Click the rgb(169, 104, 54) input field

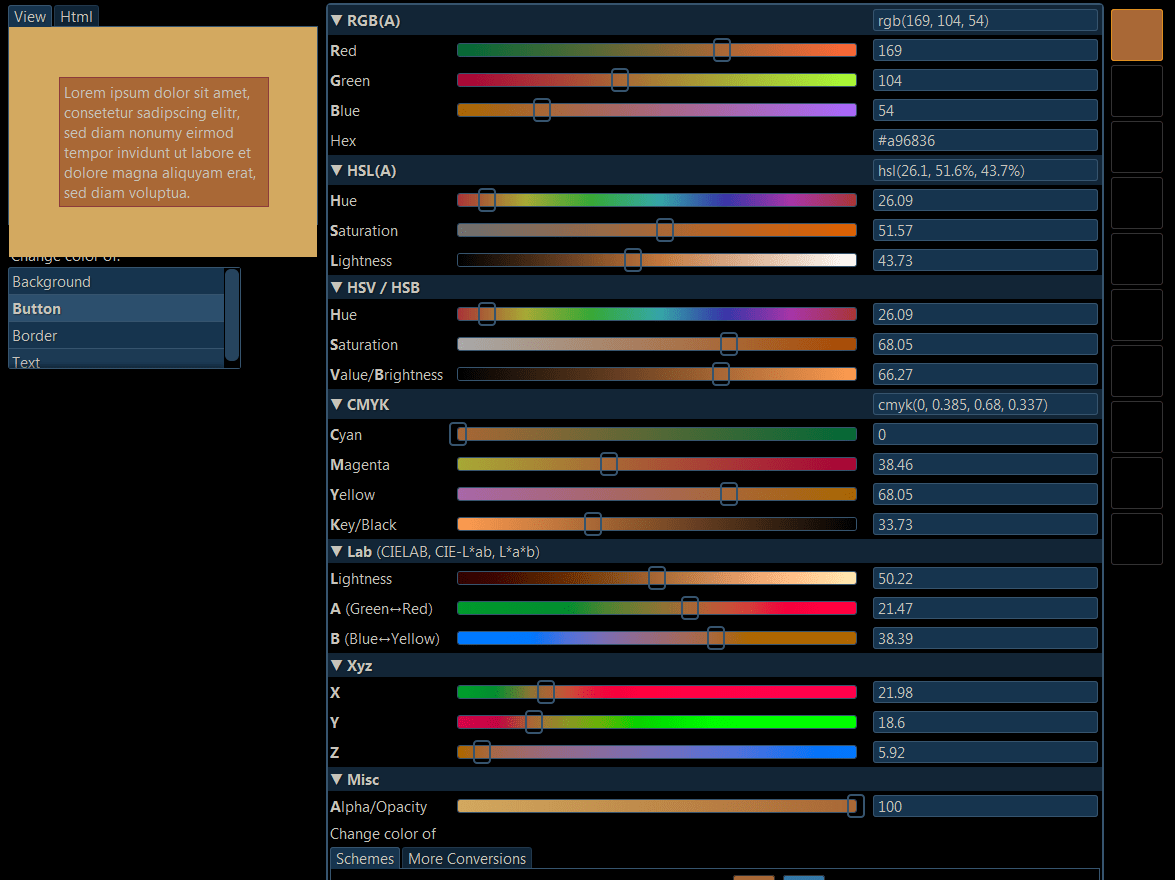pos(985,21)
